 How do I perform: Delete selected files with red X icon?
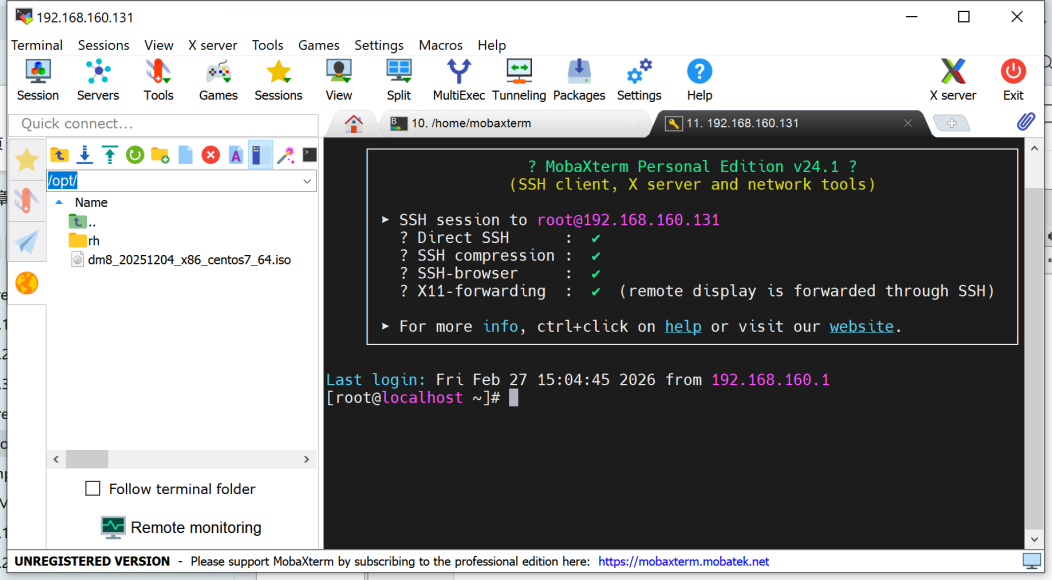(211, 155)
